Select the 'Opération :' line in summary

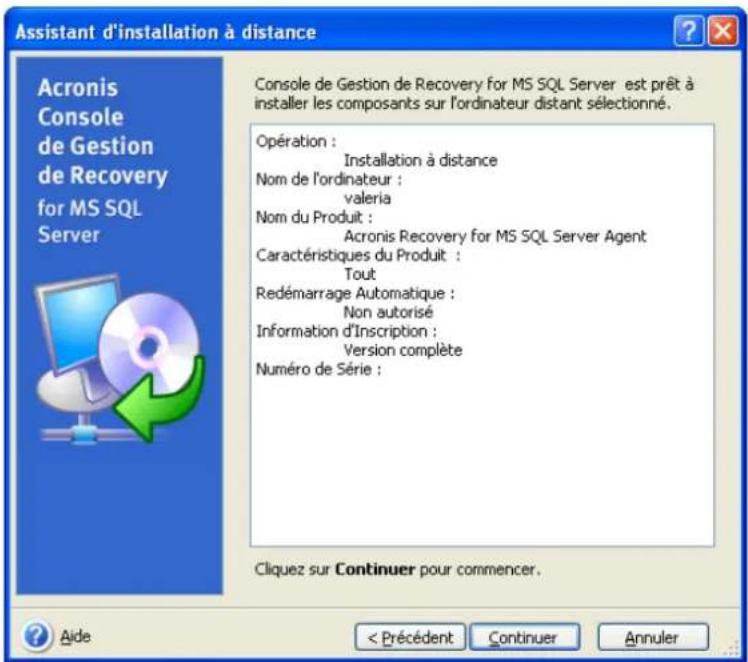(296, 142)
